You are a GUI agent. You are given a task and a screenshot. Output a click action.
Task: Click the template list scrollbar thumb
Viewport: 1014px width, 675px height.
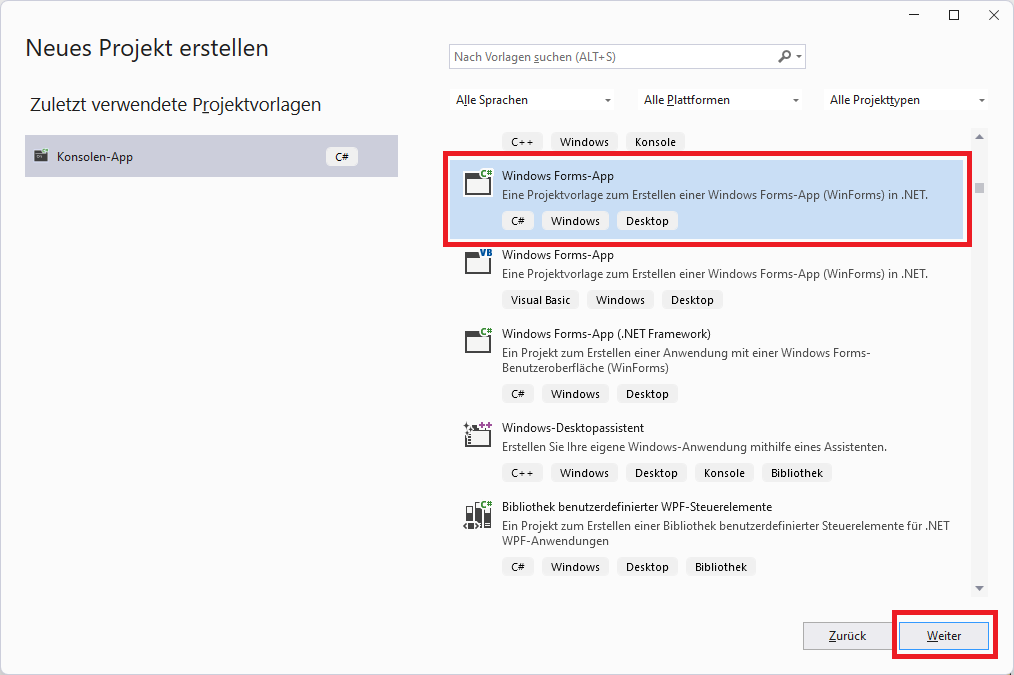980,188
